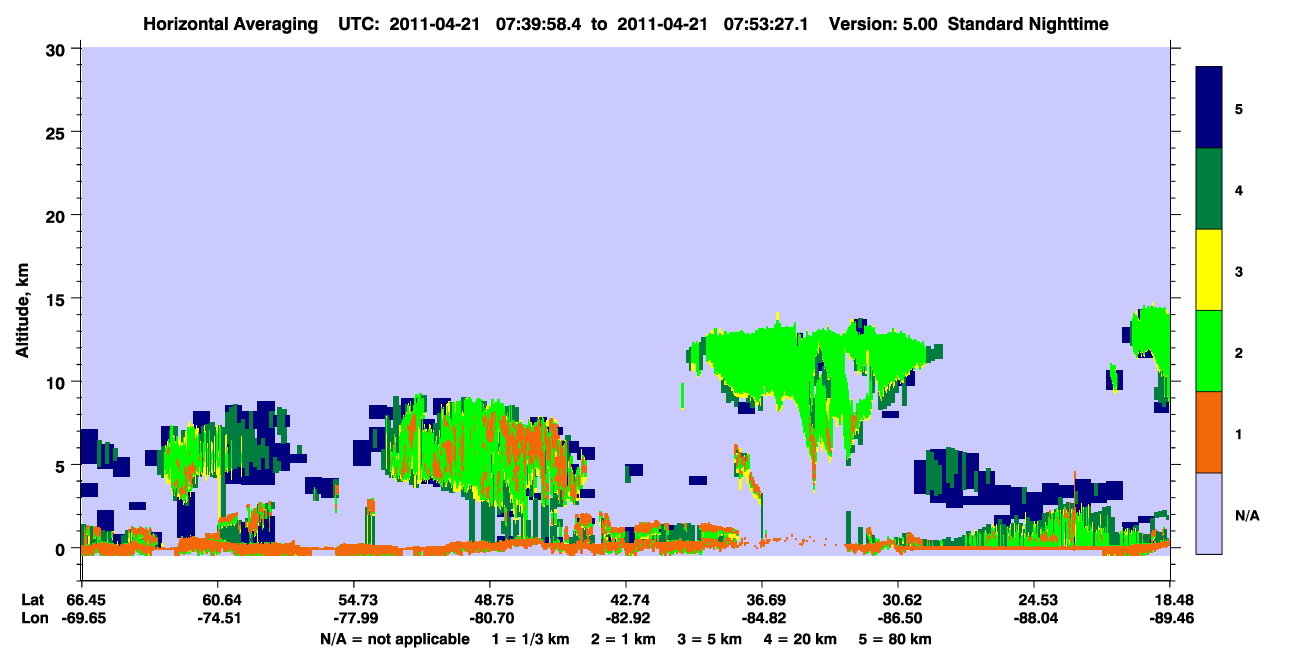
Task: Click longitude value -84.82
Action: tap(762, 618)
